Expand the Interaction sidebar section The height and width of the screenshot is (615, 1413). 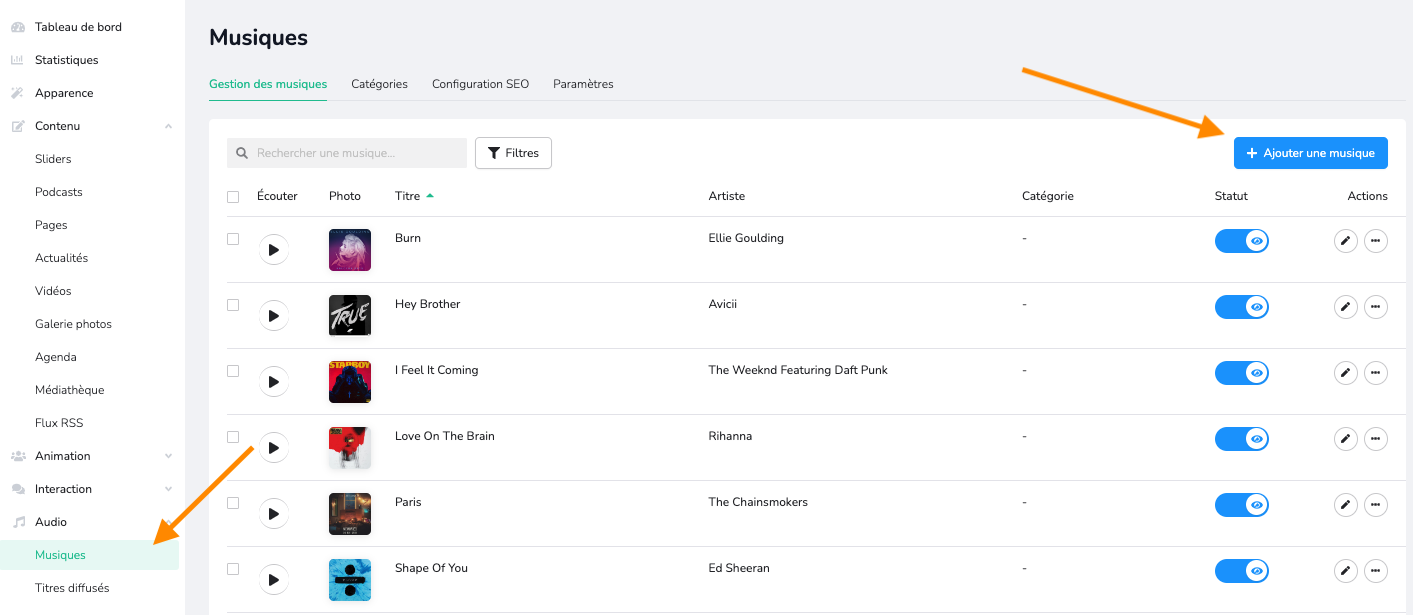click(168, 489)
